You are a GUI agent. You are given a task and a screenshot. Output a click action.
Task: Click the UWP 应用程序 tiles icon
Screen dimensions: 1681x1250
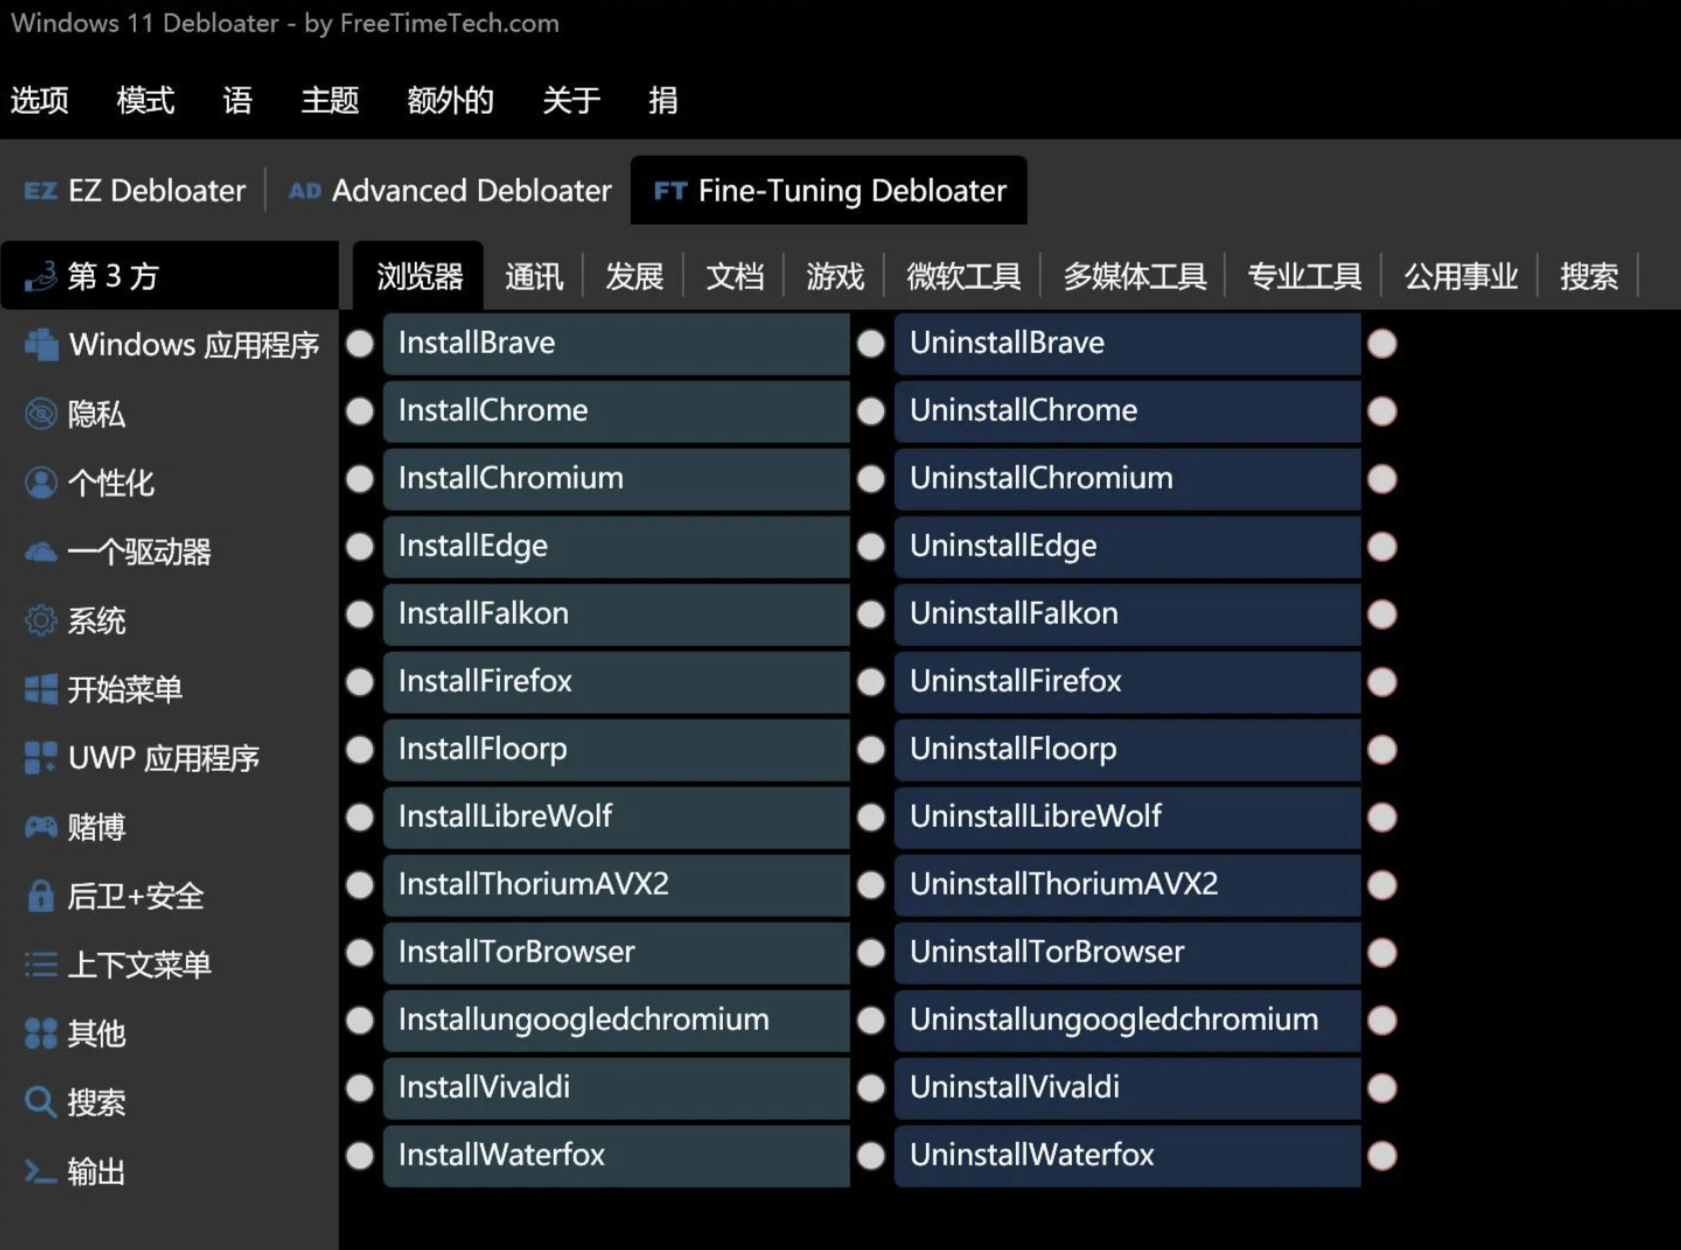(x=41, y=758)
